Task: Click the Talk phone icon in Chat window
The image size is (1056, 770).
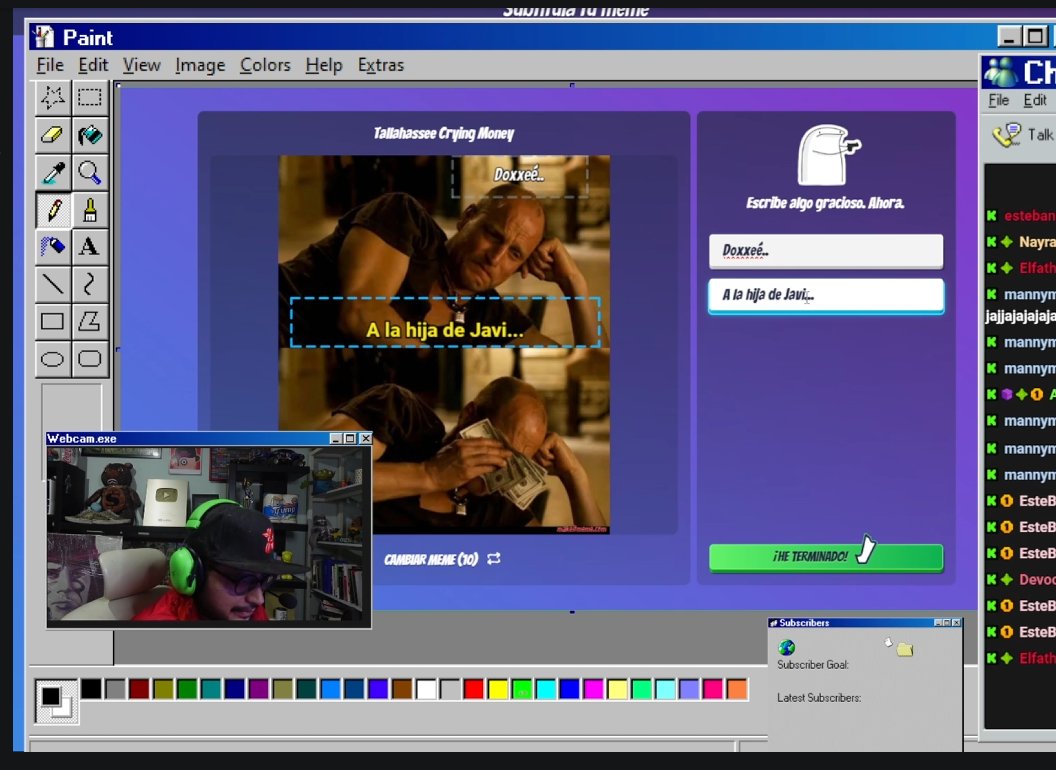Action: (x=1006, y=135)
